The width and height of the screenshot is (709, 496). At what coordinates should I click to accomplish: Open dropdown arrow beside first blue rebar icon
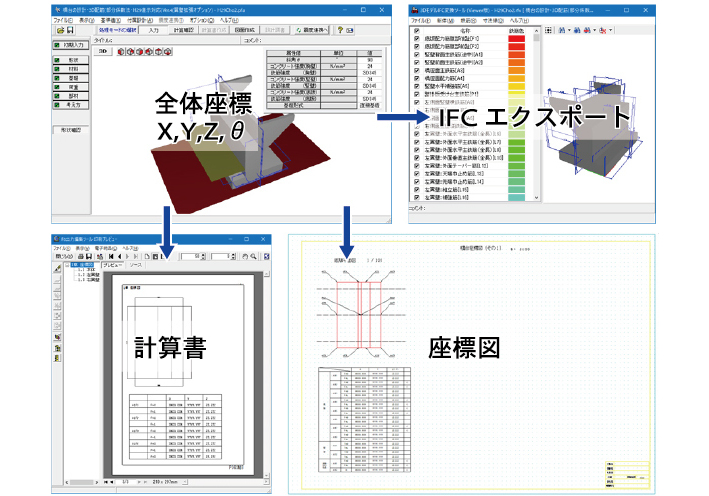[x=569, y=30]
